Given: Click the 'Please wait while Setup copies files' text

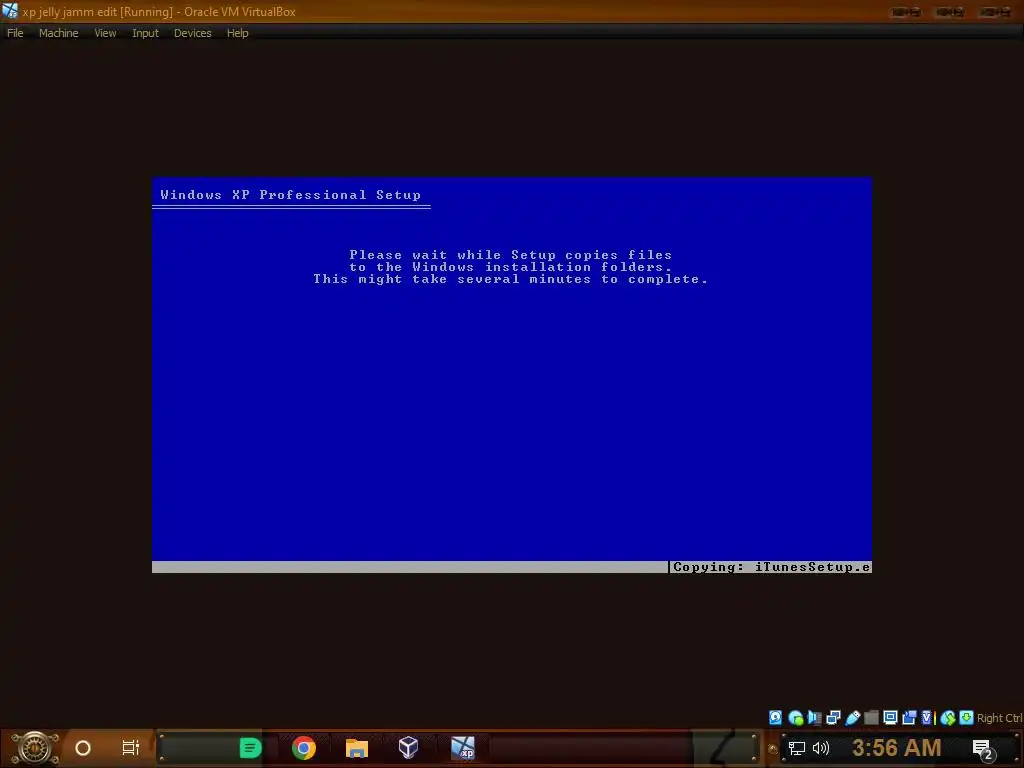Looking at the screenshot, I should (511, 255).
